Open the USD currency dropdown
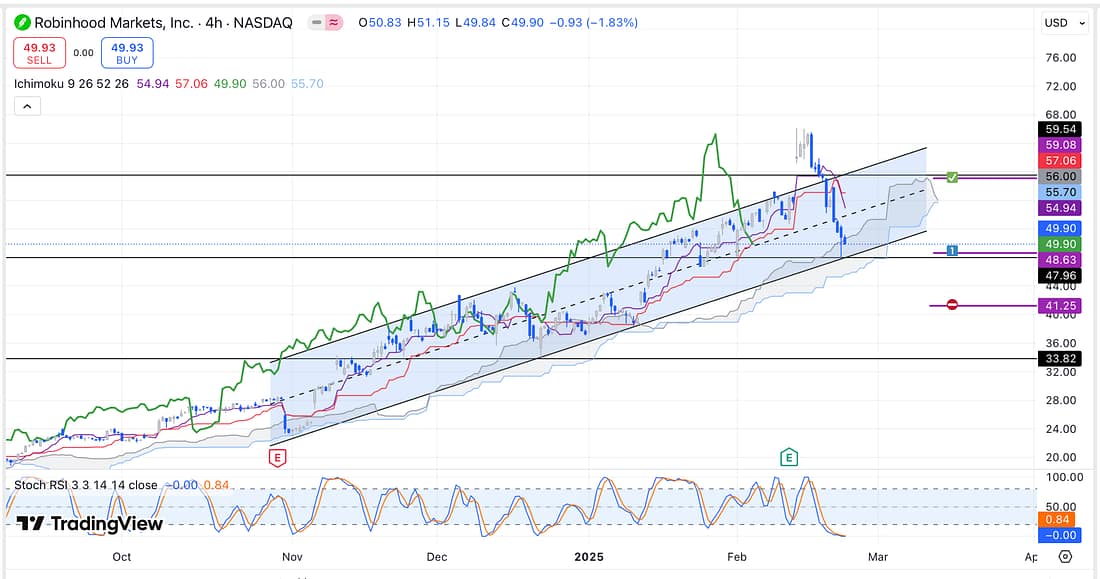Image resolution: width=1100 pixels, height=579 pixels. tap(1060, 22)
